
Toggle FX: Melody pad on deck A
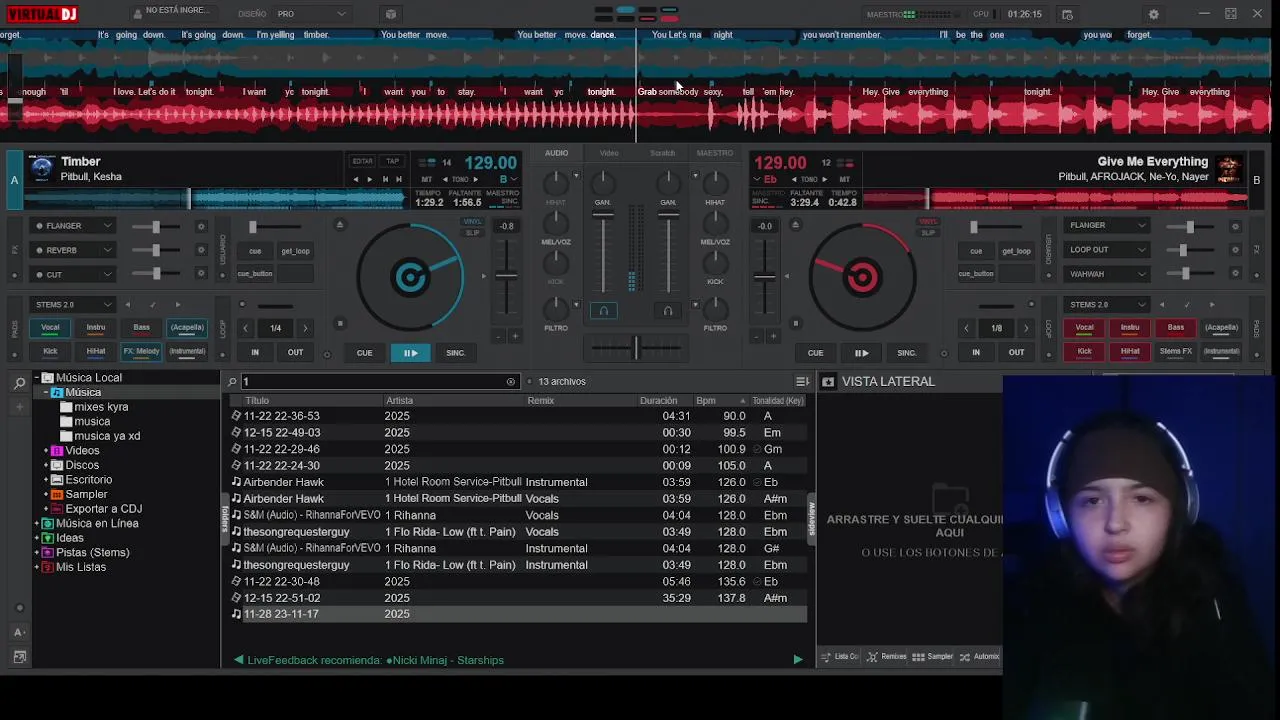pyautogui.click(x=142, y=351)
